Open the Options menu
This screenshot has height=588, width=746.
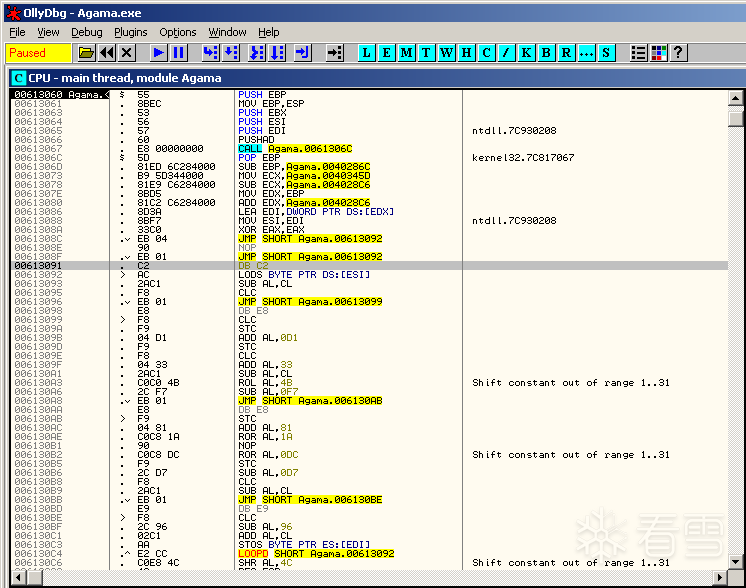click(x=178, y=32)
